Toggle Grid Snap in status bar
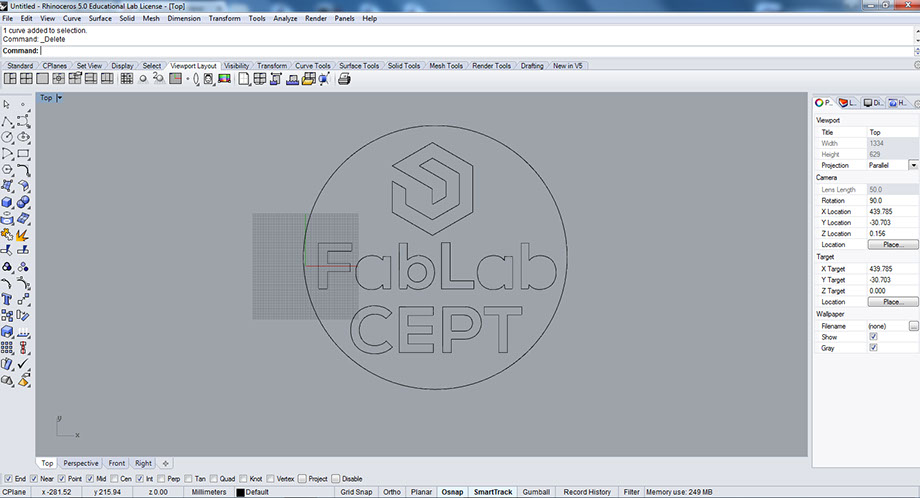 [356, 492]
